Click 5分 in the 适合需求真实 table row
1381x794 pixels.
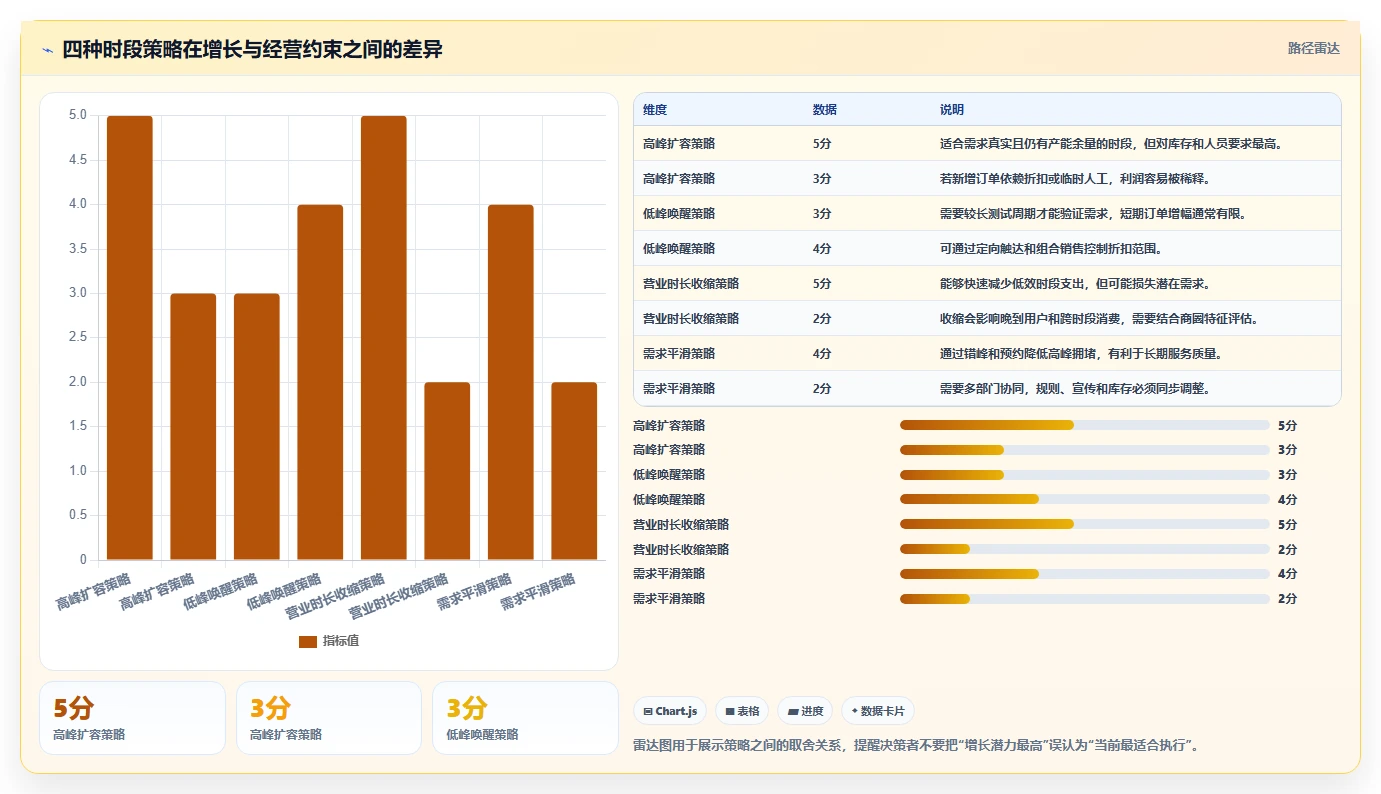(x=822, y=144)
